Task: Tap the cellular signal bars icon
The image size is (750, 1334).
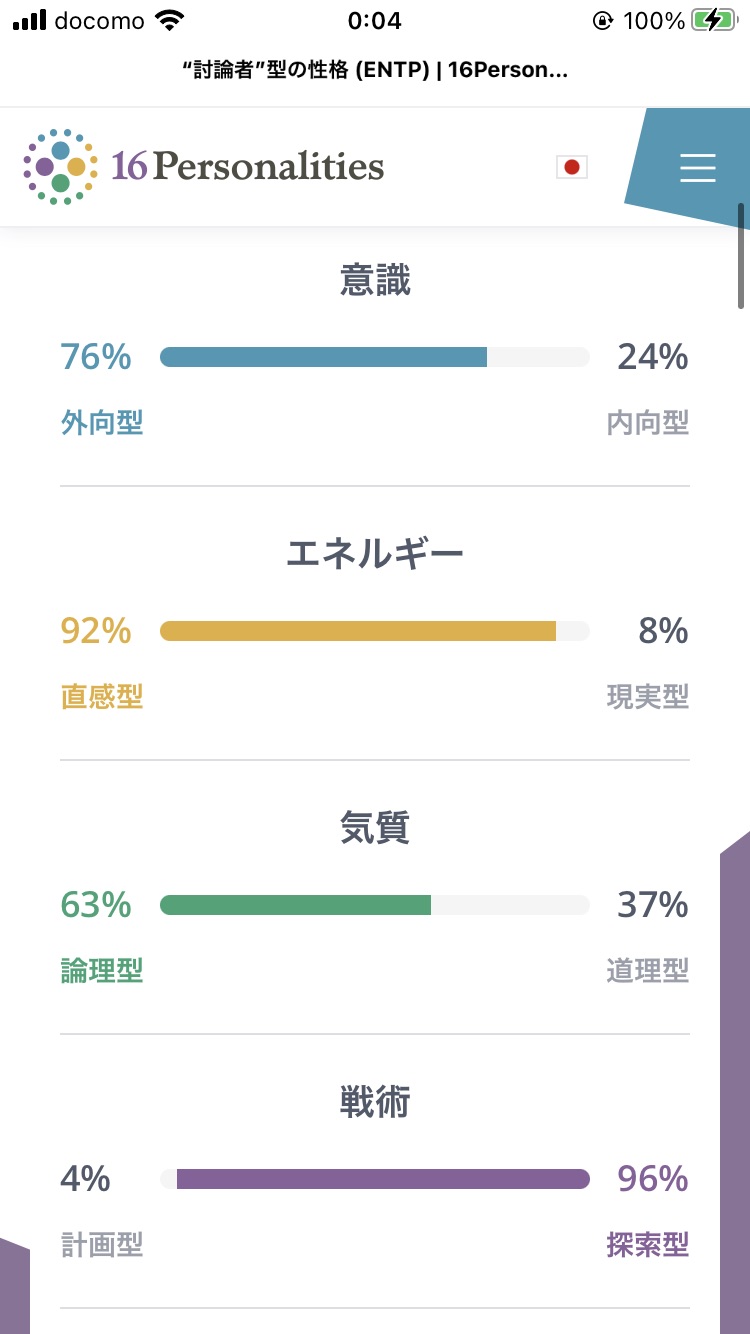Action: (30, 20)
